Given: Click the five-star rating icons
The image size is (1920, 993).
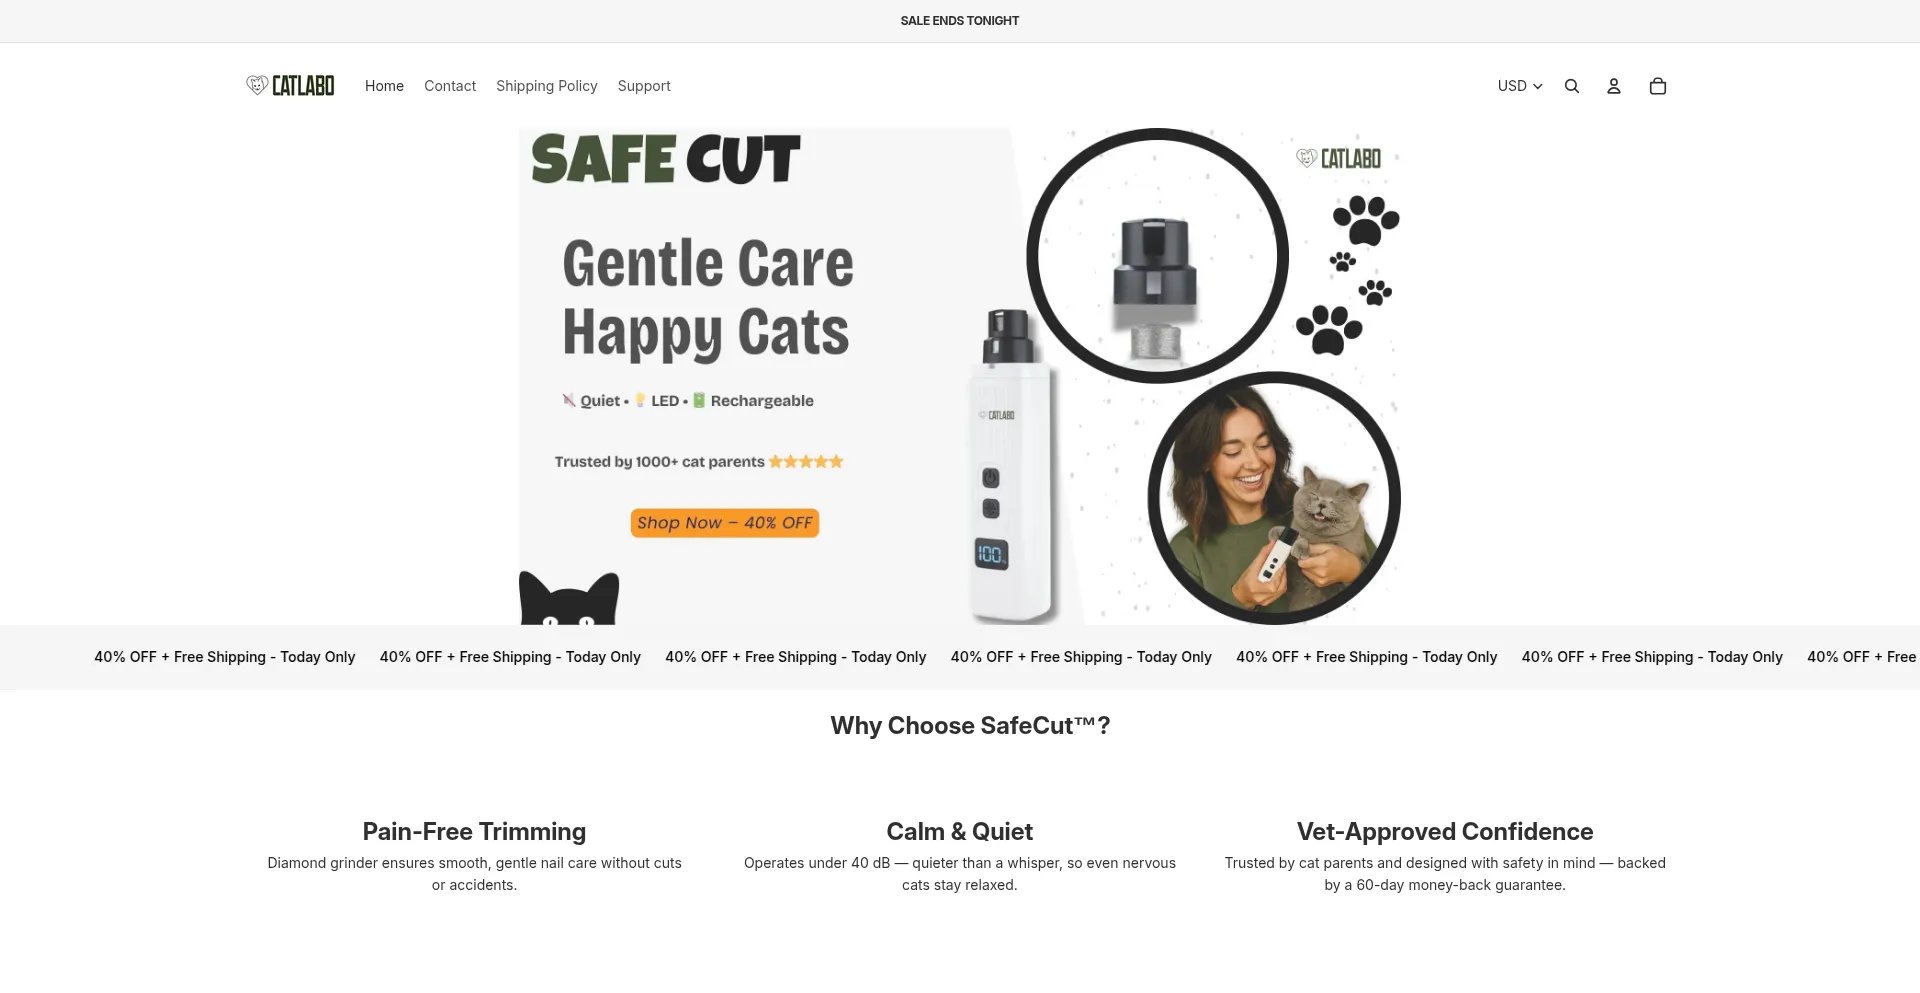Looking at the screenshot, I should click(x=806, y=461).
